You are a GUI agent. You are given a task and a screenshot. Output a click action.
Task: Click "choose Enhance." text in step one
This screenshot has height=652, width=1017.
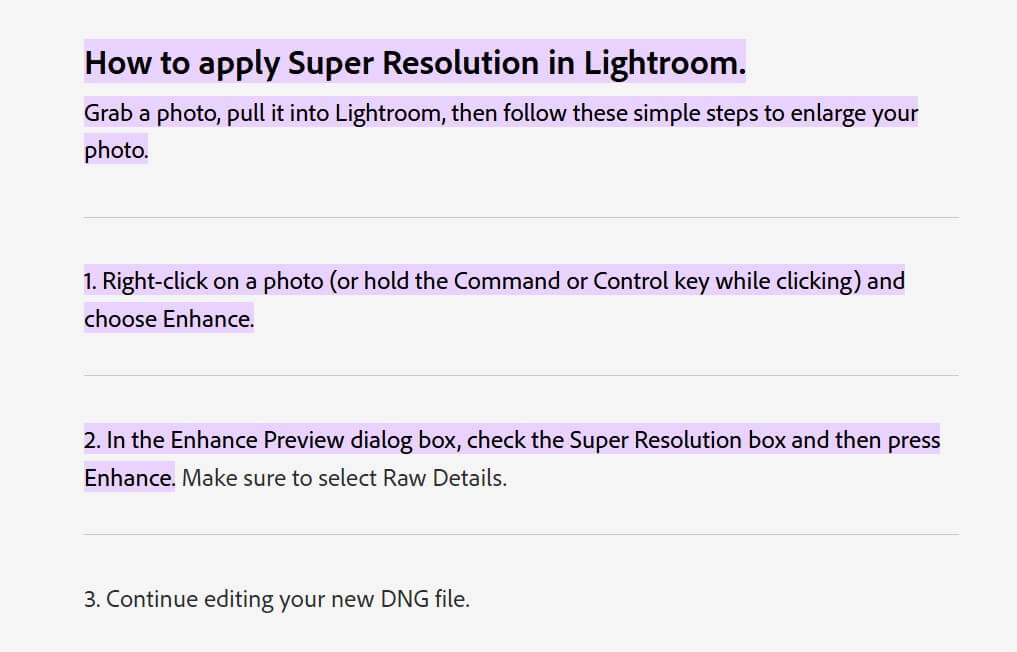(169, 319)
